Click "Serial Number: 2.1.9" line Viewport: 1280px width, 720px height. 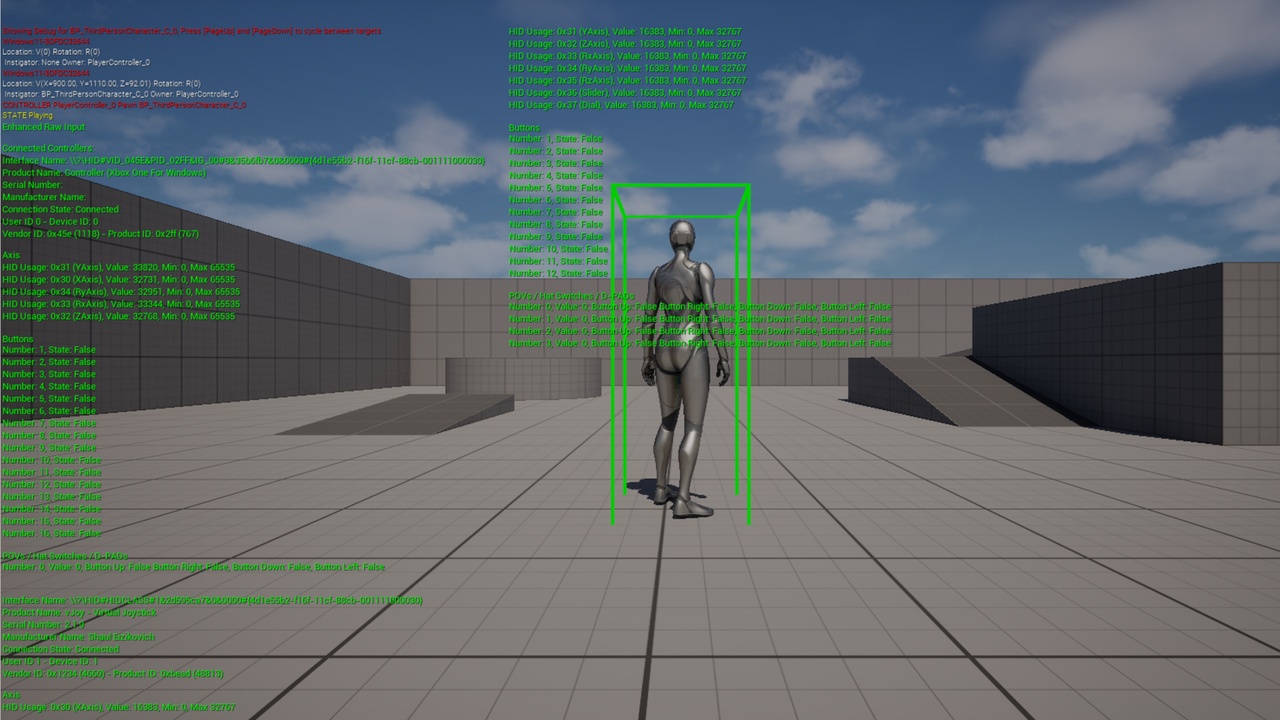coord(44,624)
